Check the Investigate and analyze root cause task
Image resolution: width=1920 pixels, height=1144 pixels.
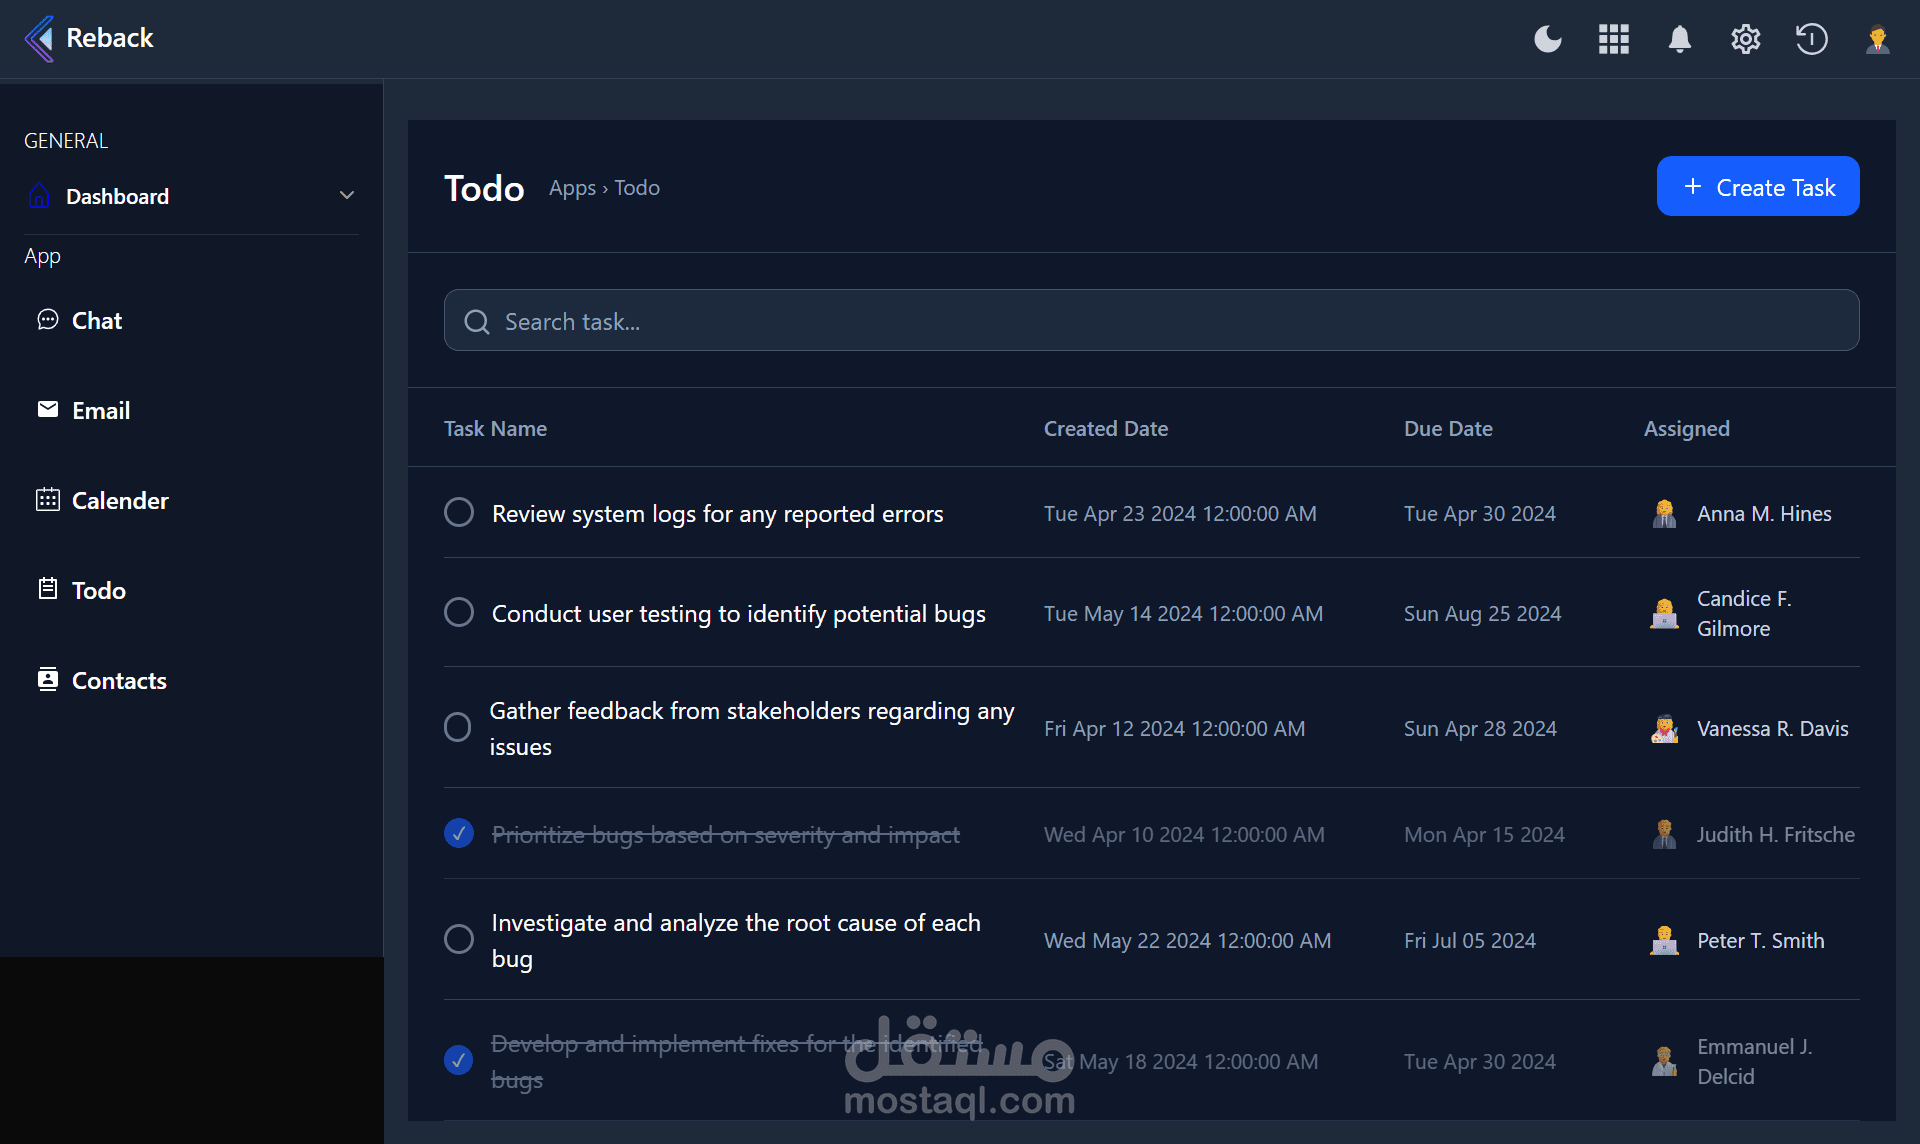(x=459, y=939)
